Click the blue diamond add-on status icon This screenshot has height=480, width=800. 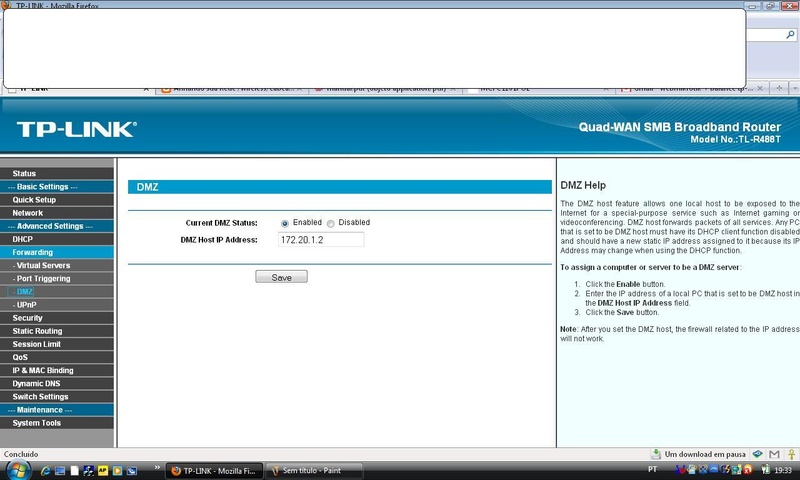758,454
